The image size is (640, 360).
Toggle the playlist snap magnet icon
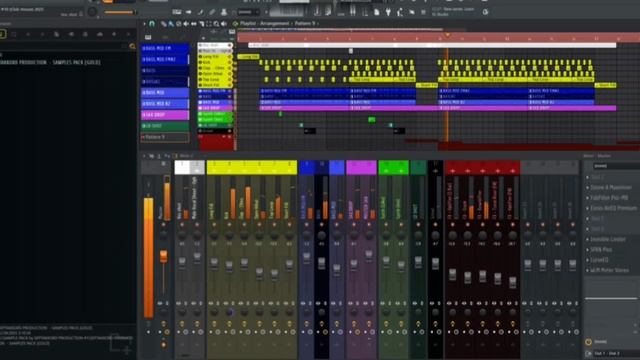point(152,24)
